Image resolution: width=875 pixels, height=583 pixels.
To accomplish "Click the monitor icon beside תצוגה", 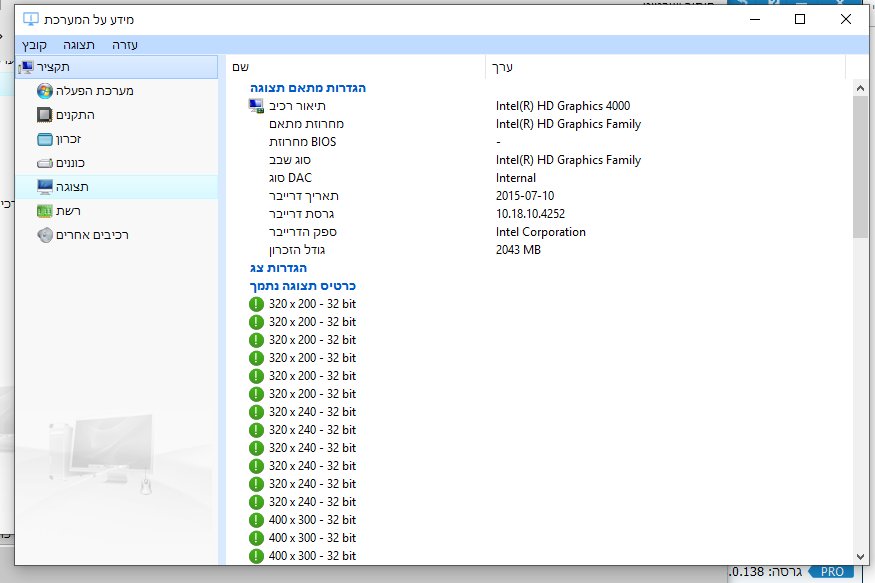I will pyautogui.click(x=45, y=187).
